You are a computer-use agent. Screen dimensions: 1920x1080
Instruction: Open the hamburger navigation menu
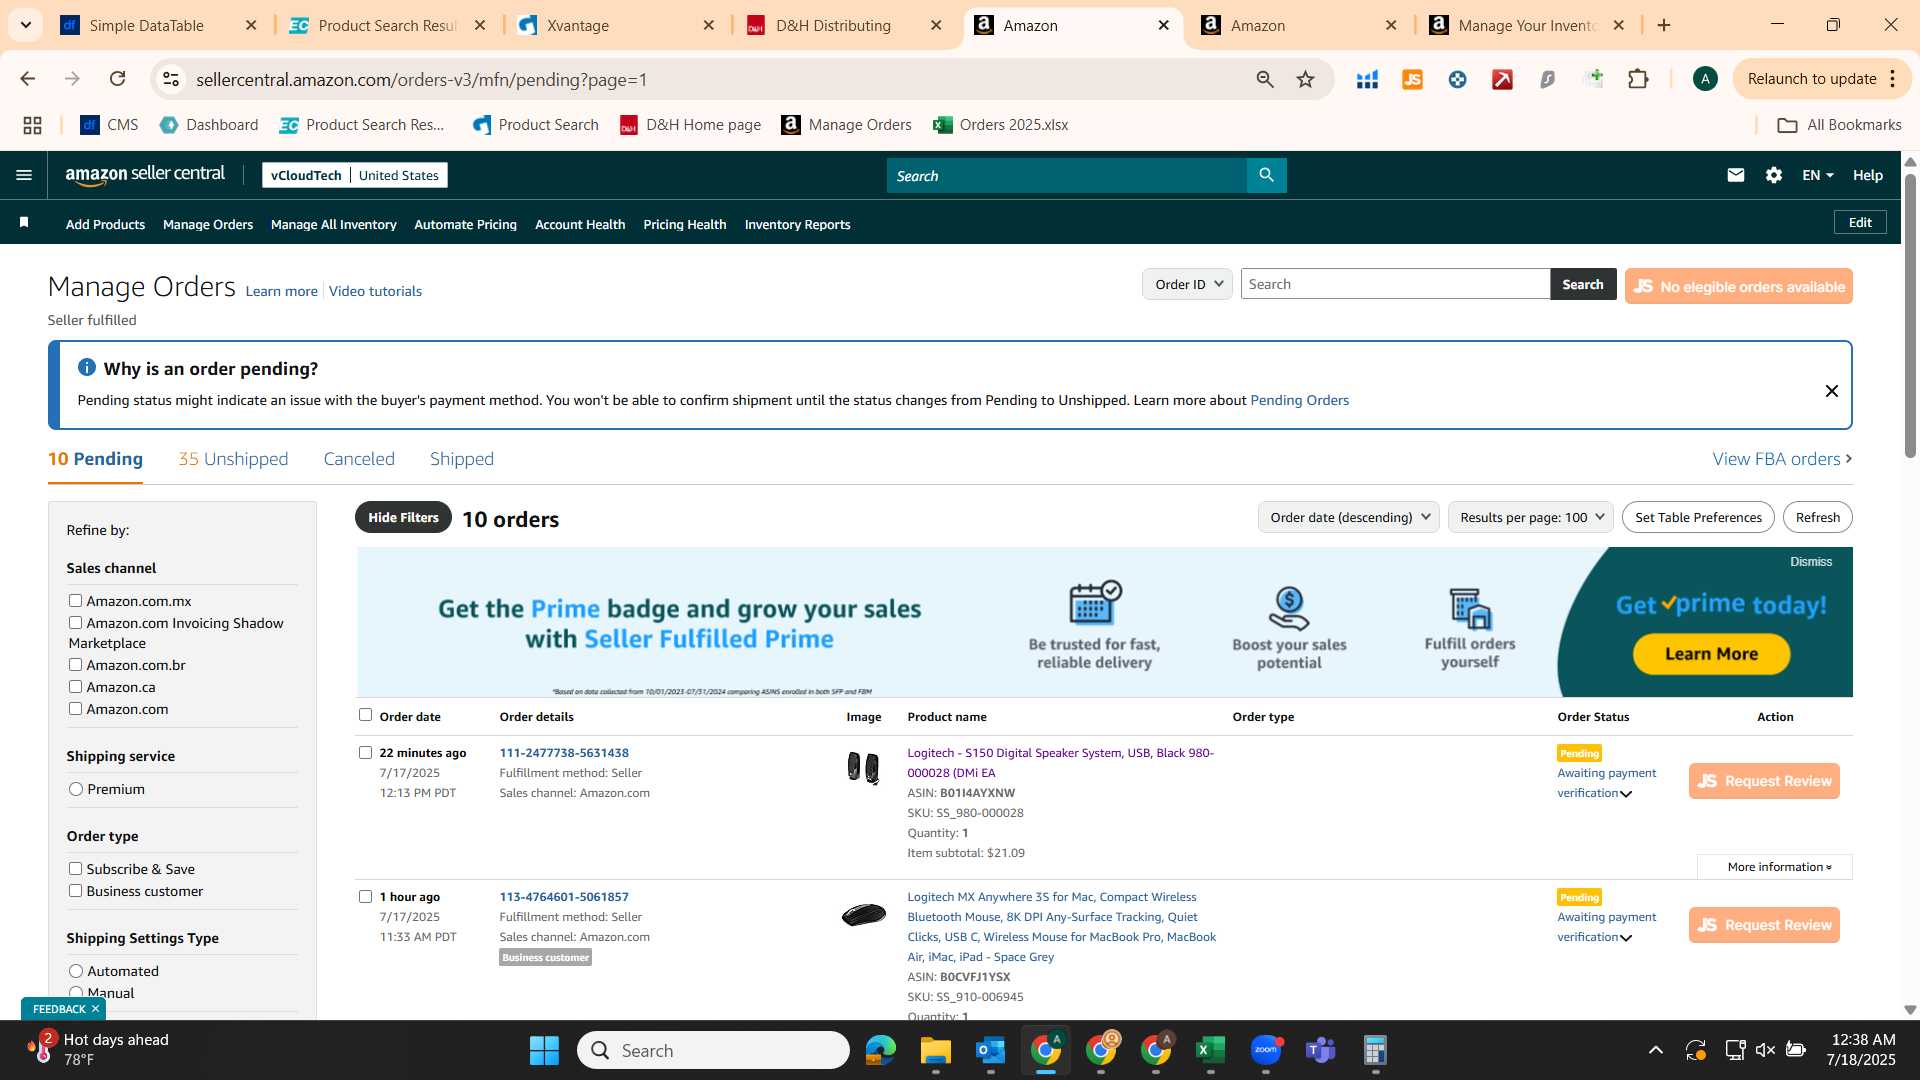point(24,175)
